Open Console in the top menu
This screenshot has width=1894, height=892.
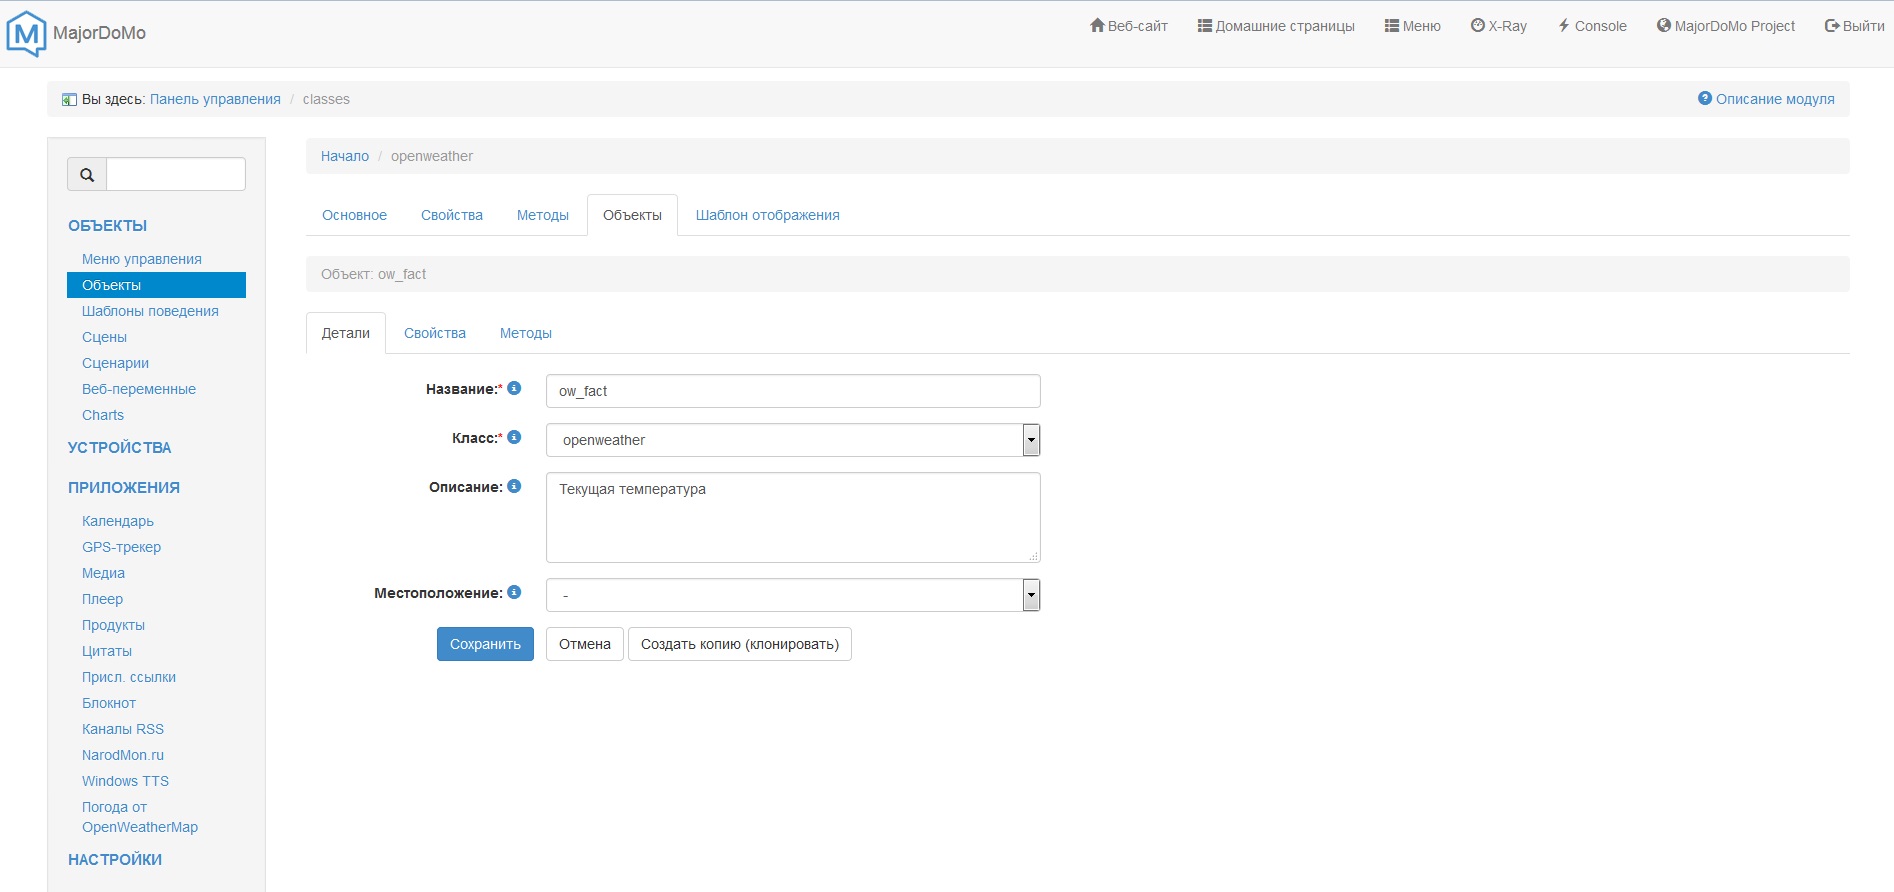[1592, 26]
